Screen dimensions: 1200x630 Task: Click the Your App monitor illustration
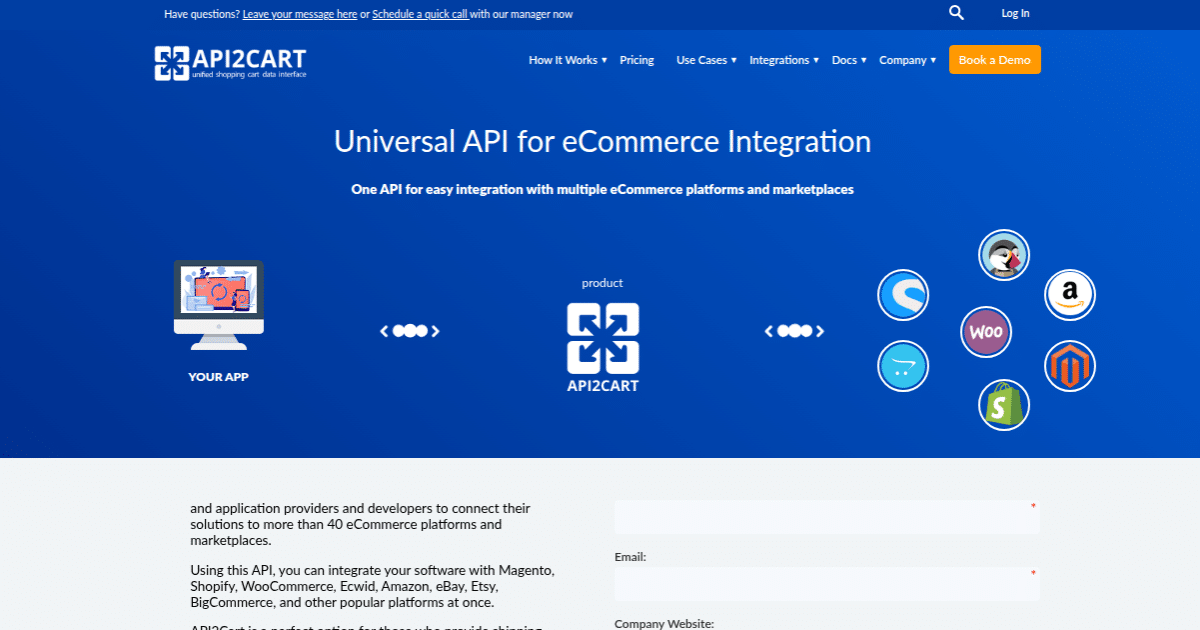(x=218, y=304)
